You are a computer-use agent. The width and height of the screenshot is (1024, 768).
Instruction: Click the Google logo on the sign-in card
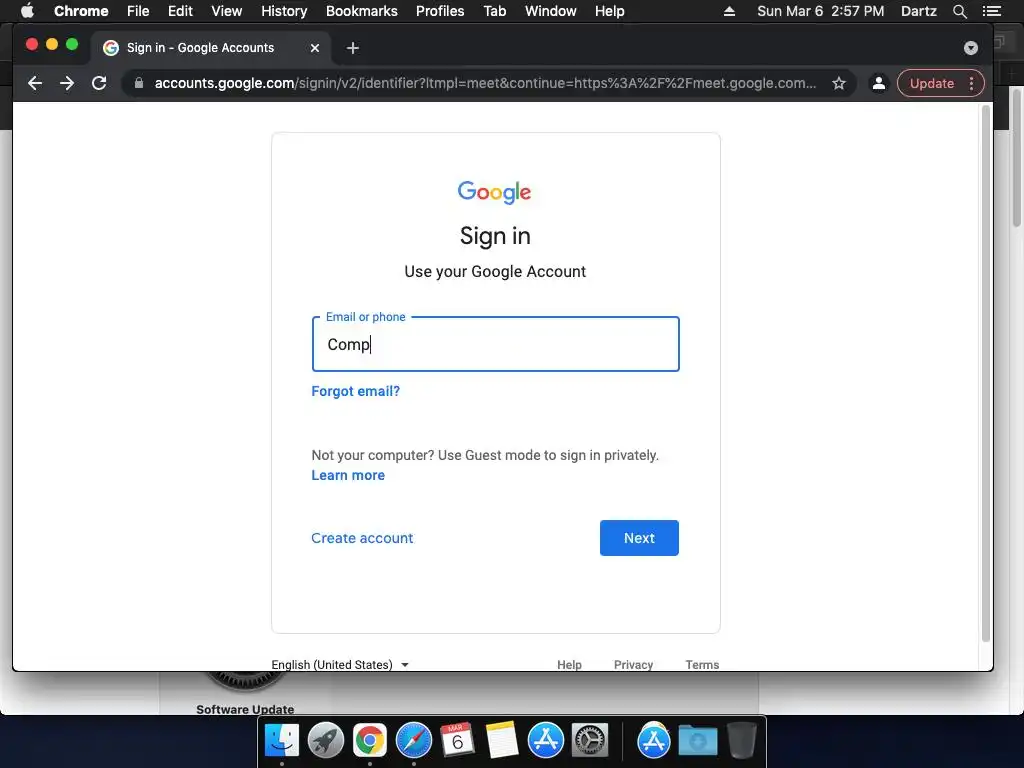[494, 192]
